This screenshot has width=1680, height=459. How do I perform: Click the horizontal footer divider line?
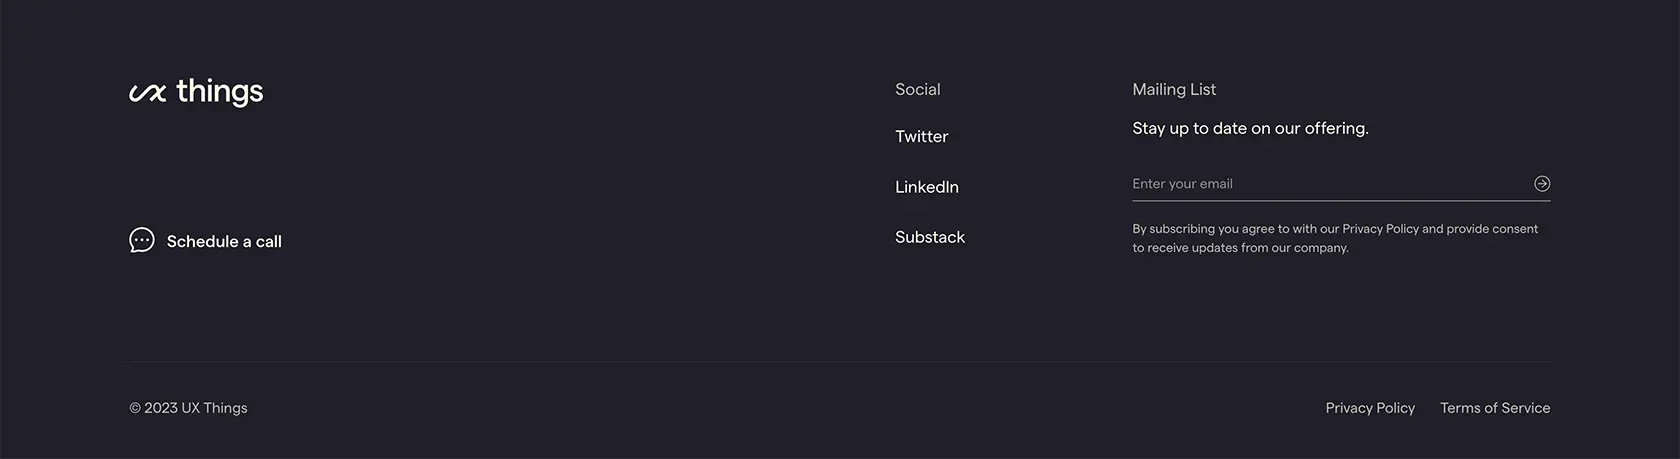[840, 361]
